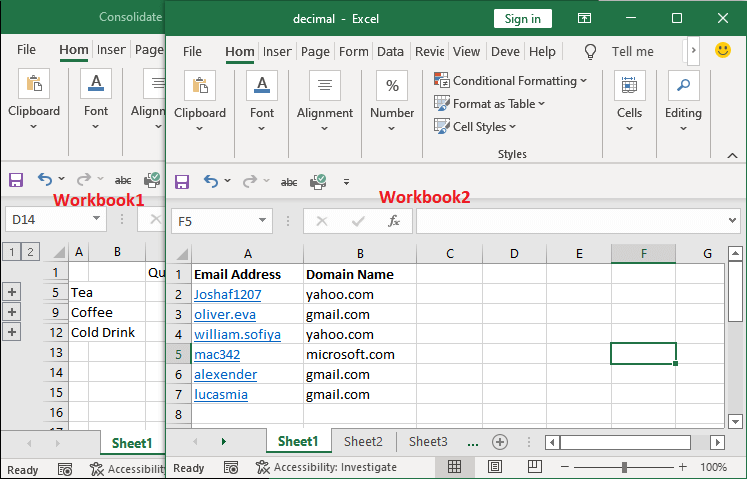Open View tab in decimal workbook
Viewport: 747px width, 479px height.
(x=466, y=51)
